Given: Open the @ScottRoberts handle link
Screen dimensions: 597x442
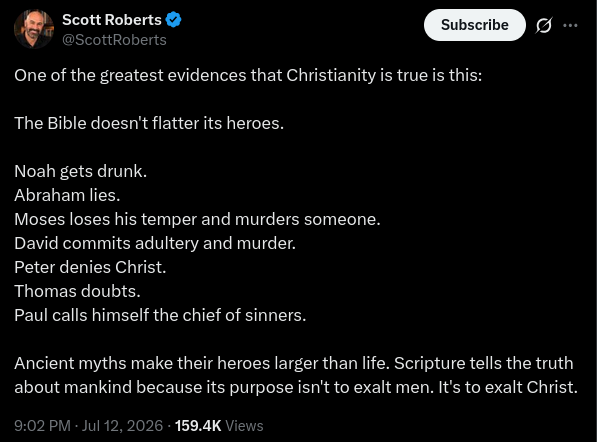Looking at the screenshot, I should (114, 40).
